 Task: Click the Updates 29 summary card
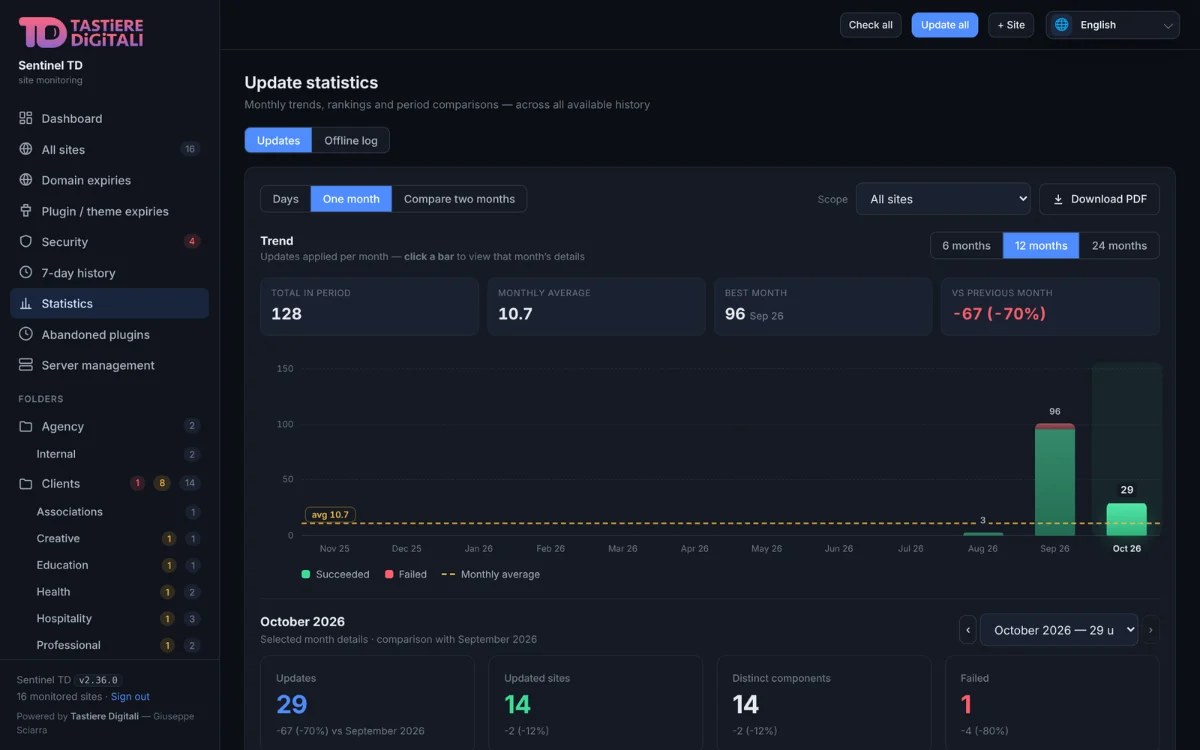point(367,703)
